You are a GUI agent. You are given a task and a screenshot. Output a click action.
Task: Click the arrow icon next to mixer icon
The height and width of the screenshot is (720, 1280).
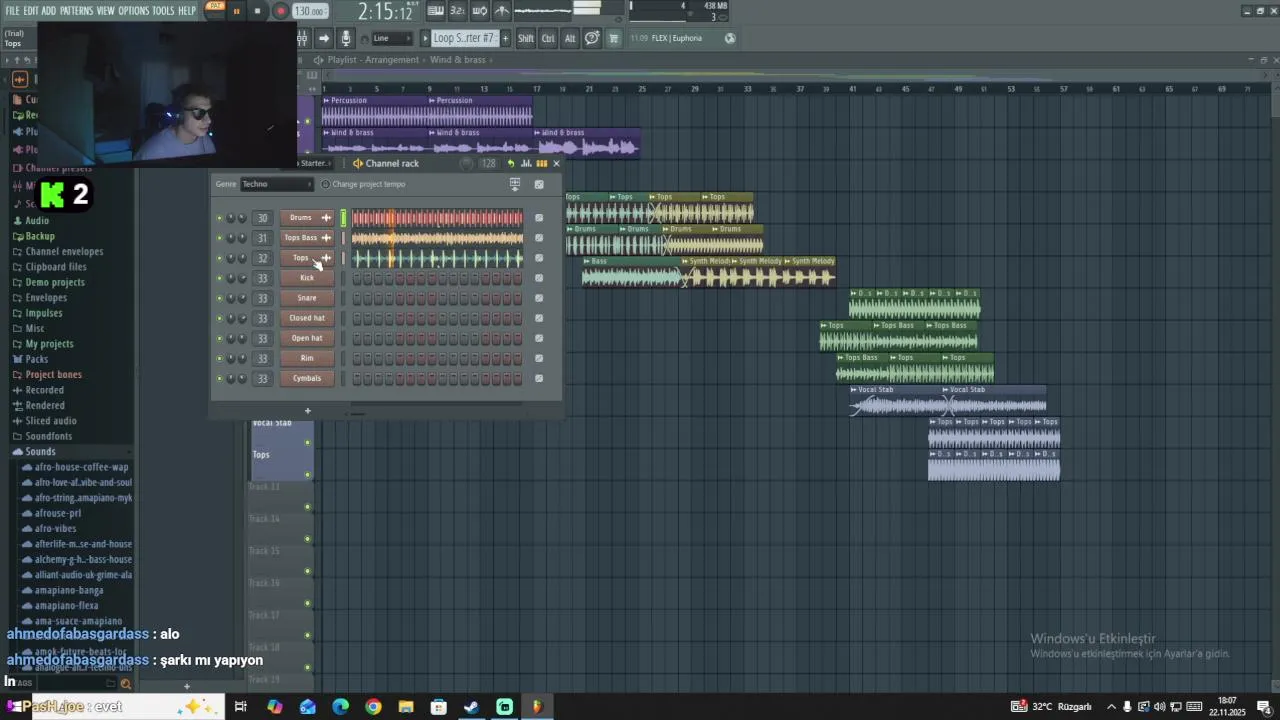point(323,38)
